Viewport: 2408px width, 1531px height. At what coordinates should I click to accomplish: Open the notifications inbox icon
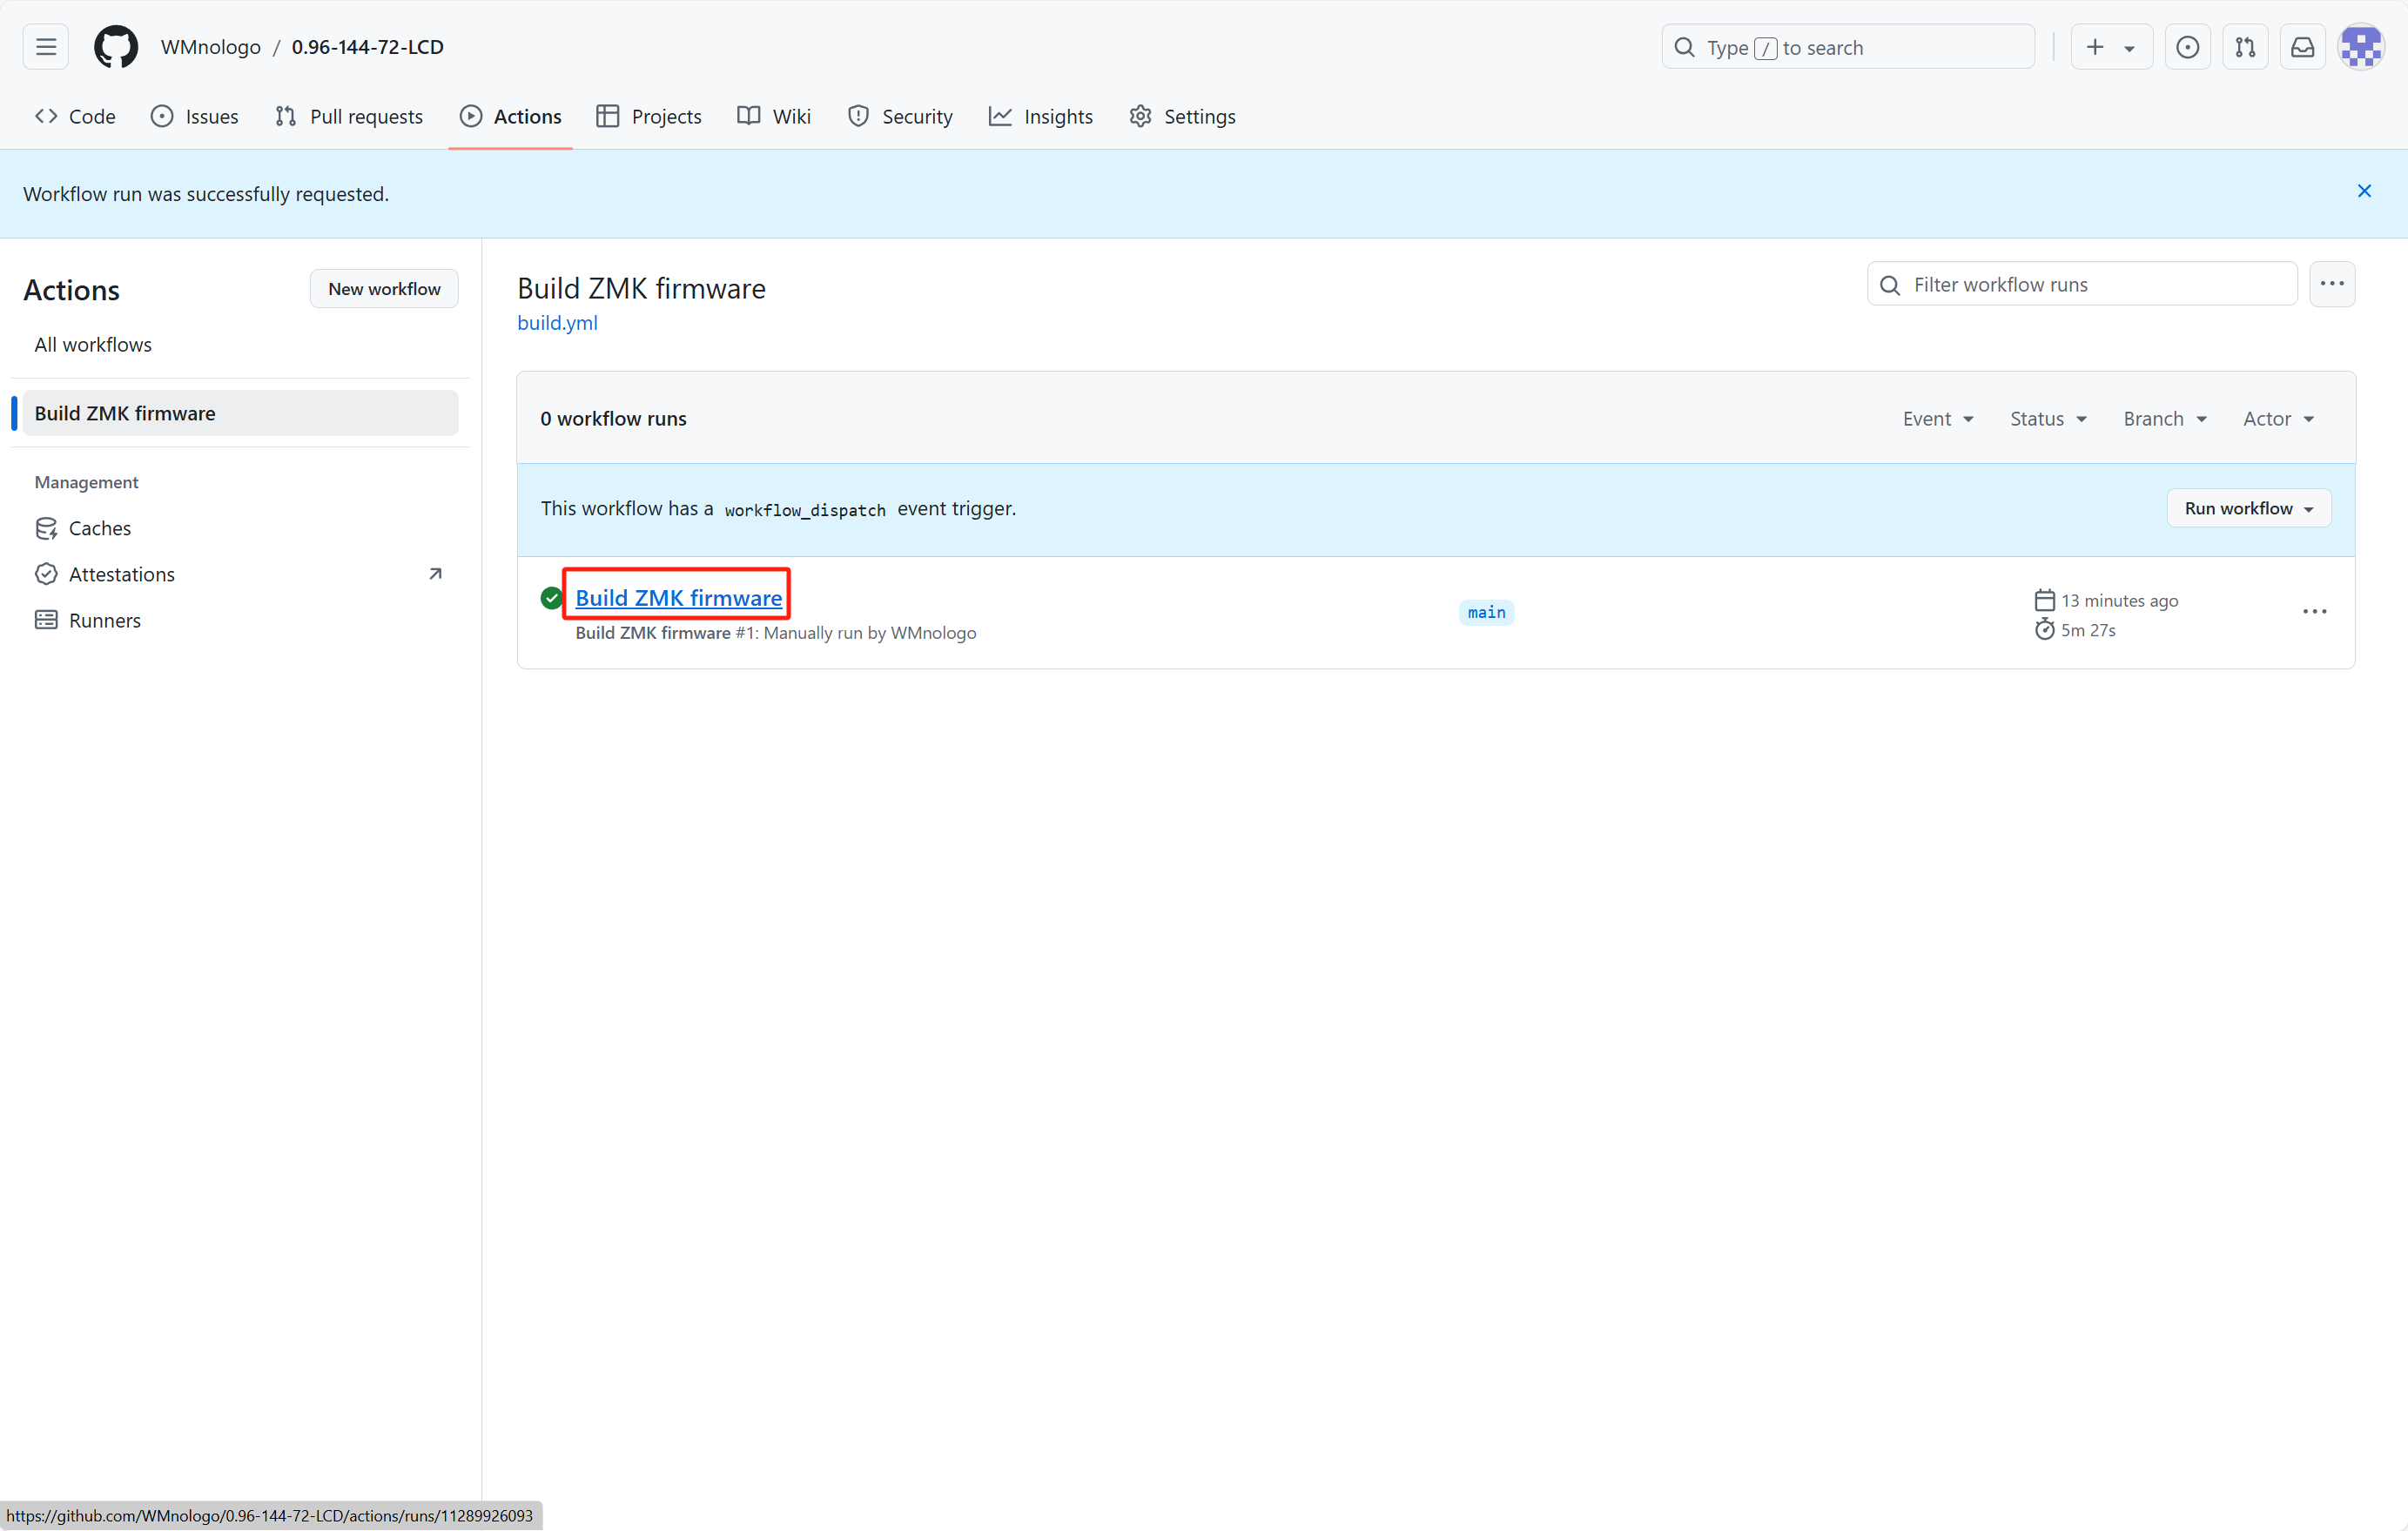click(2303, 47)
